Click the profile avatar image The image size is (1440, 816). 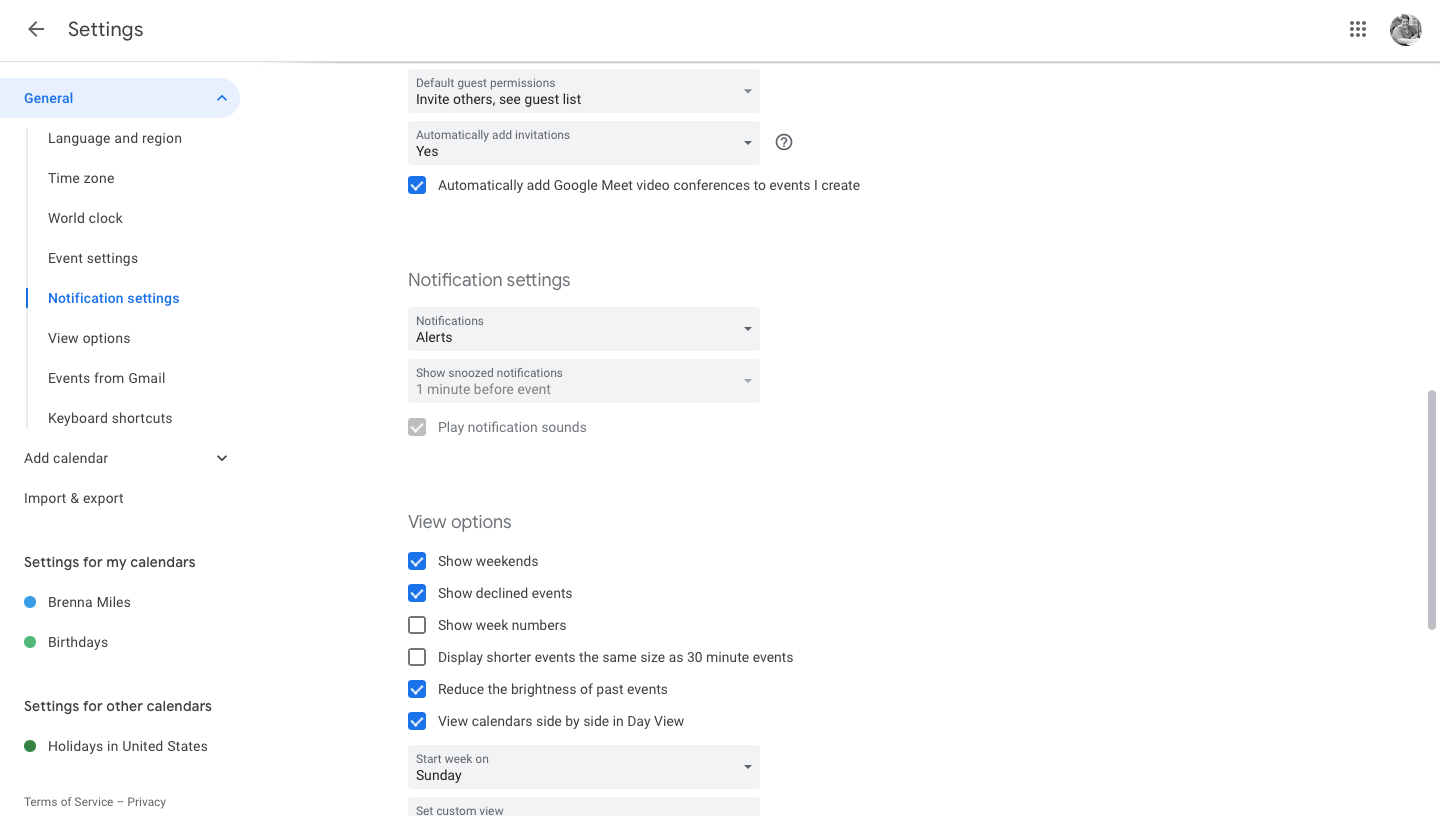pos(1405,29)
